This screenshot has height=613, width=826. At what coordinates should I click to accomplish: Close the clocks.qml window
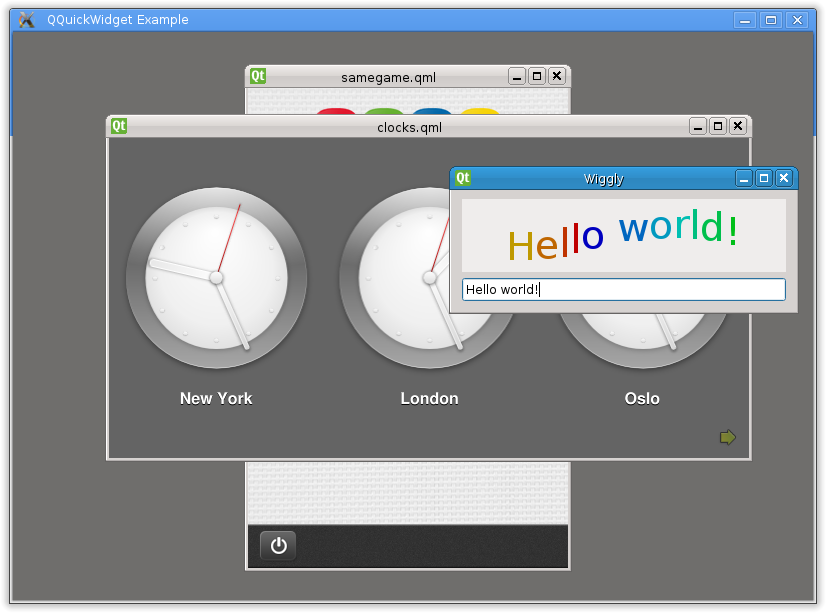click(738, 126)
